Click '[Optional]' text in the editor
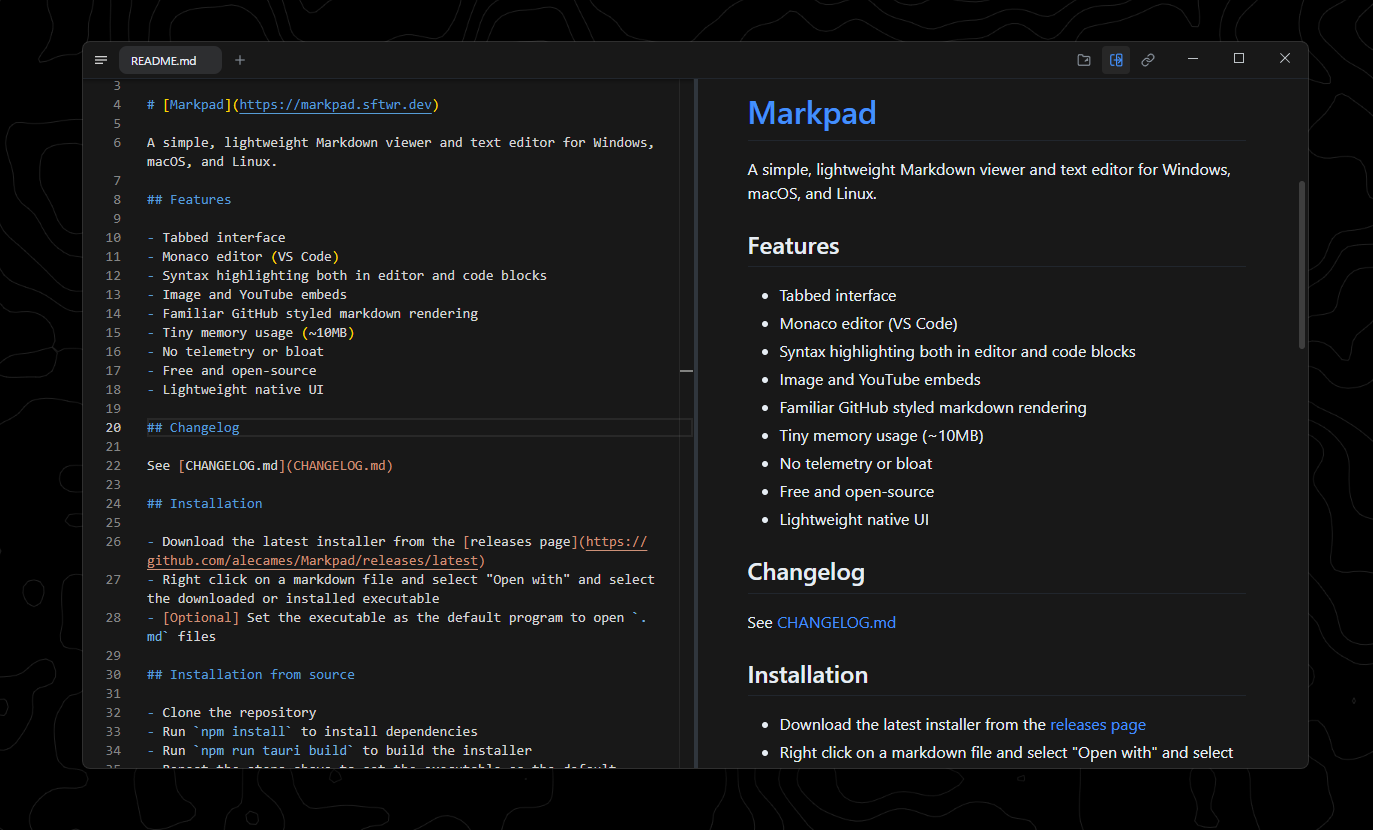Viewport: 1373px width, 830px height. point(201,617)
